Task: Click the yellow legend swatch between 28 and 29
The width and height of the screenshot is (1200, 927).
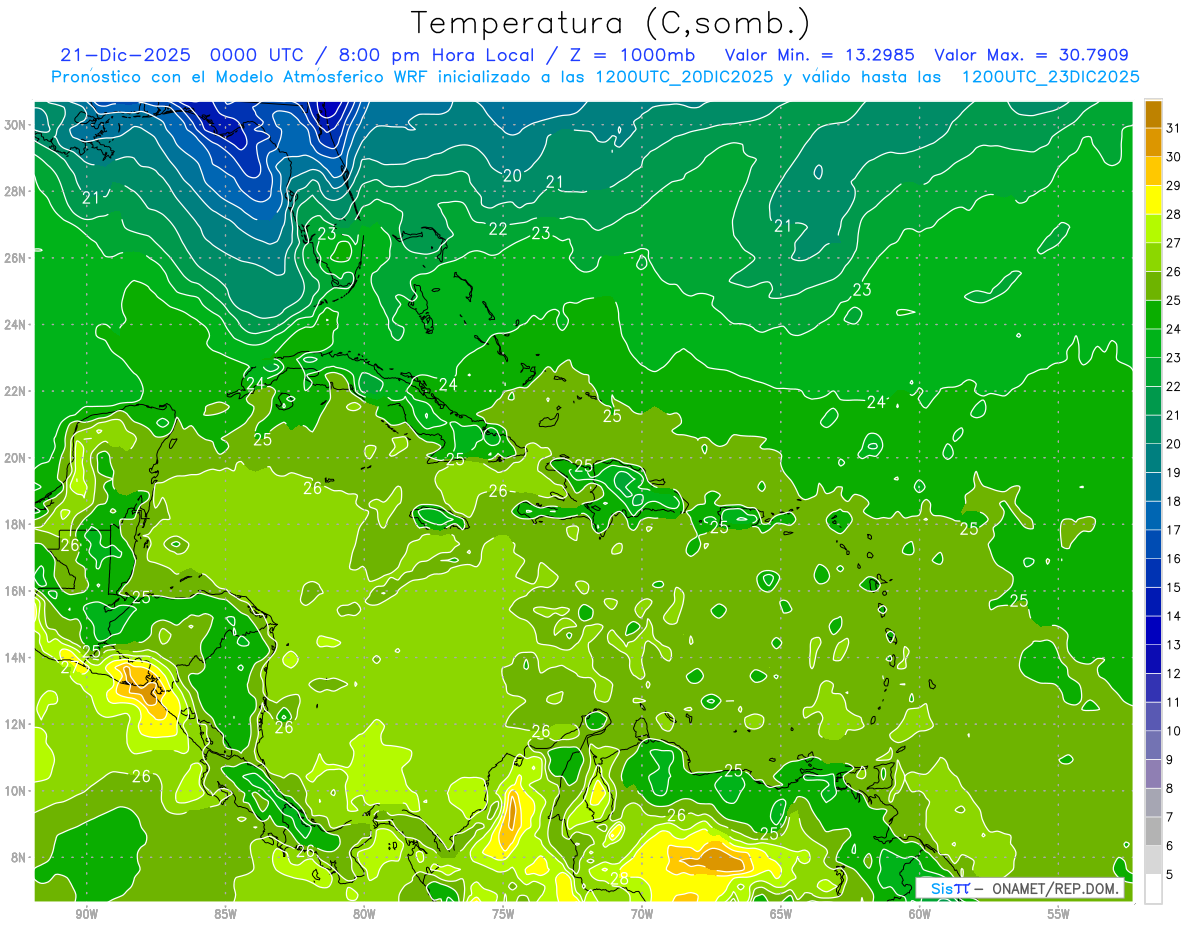Action: 1153,200
